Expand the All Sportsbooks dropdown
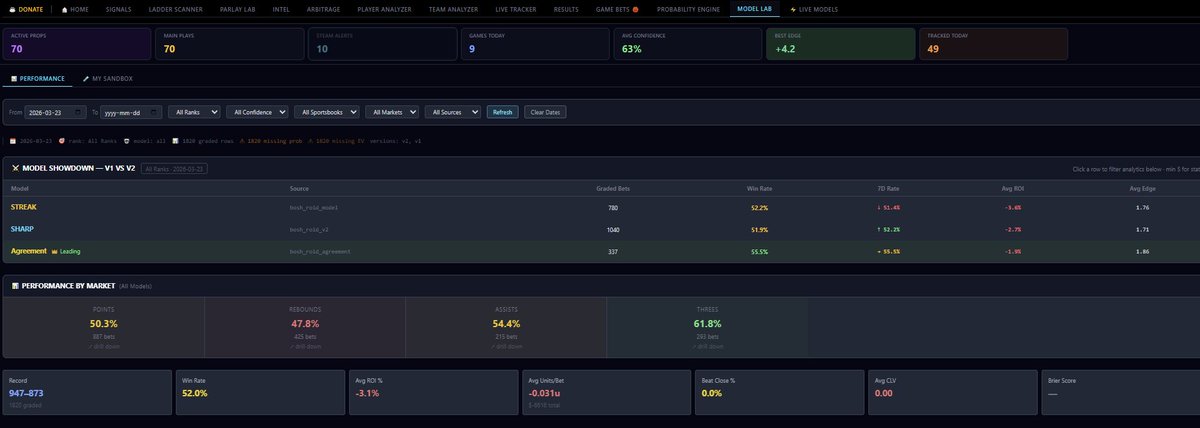Viewport: 1200px width, 428px height. (x=328, y=112)
